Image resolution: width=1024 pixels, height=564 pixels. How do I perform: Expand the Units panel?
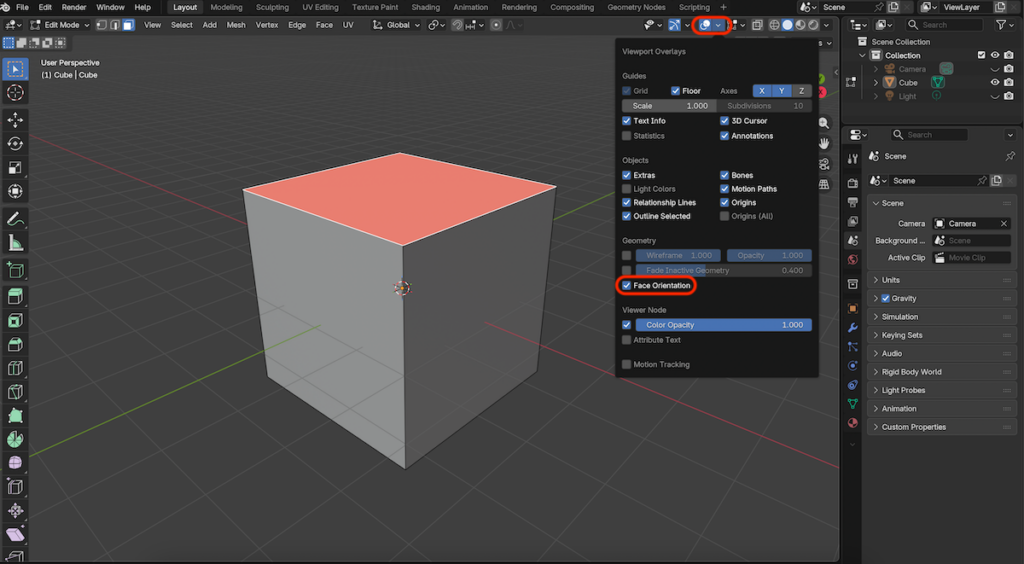tap(890, 280)
